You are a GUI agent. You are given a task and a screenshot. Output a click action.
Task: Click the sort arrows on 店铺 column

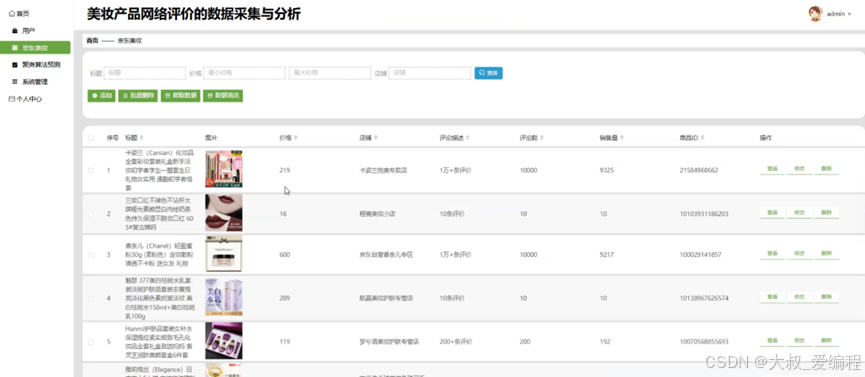pyautogui.click(x=376, y=137)
